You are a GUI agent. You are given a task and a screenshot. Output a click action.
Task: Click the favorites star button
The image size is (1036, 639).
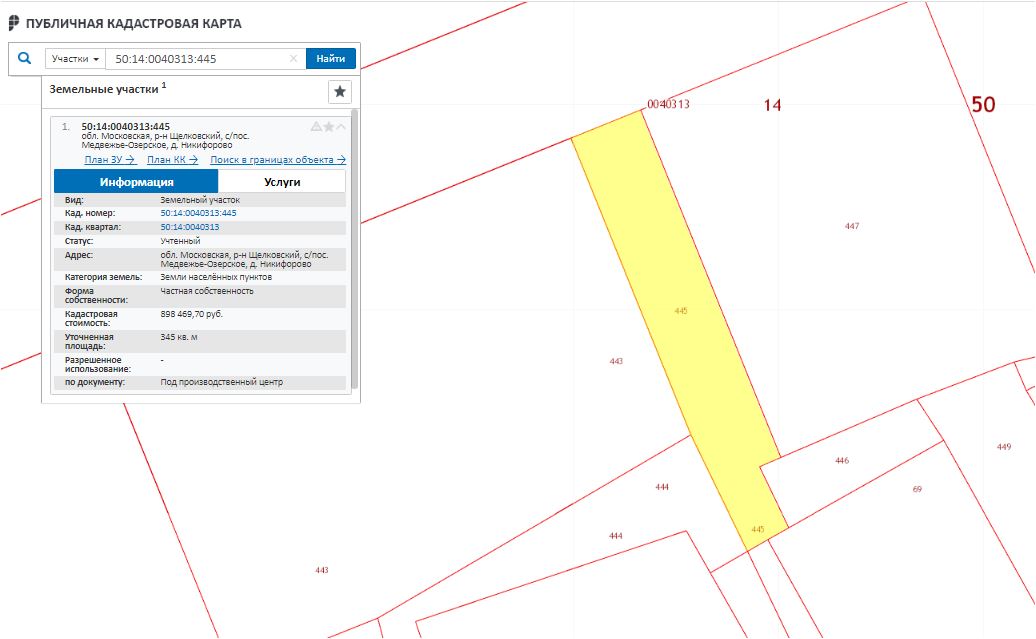pos(340,92)
